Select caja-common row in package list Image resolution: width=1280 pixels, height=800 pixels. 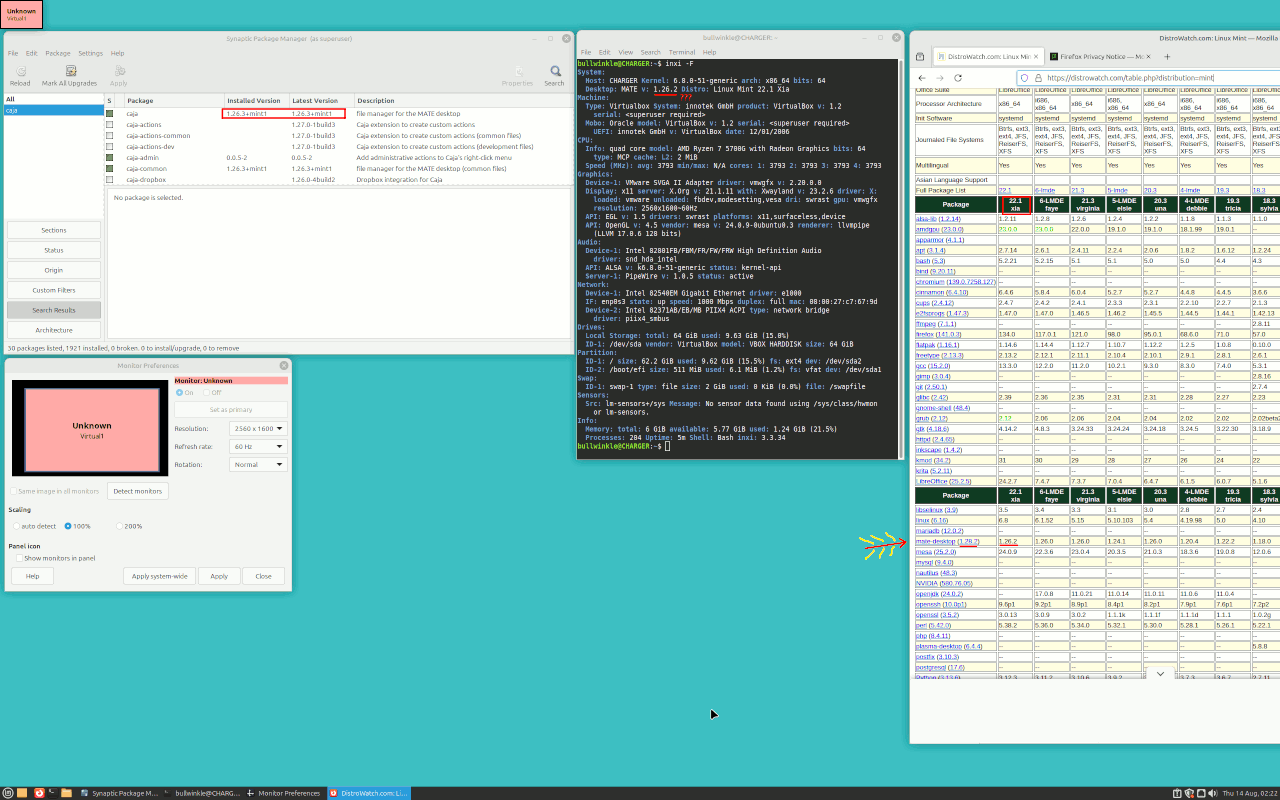pyautogui.click(x=338, y=169)
